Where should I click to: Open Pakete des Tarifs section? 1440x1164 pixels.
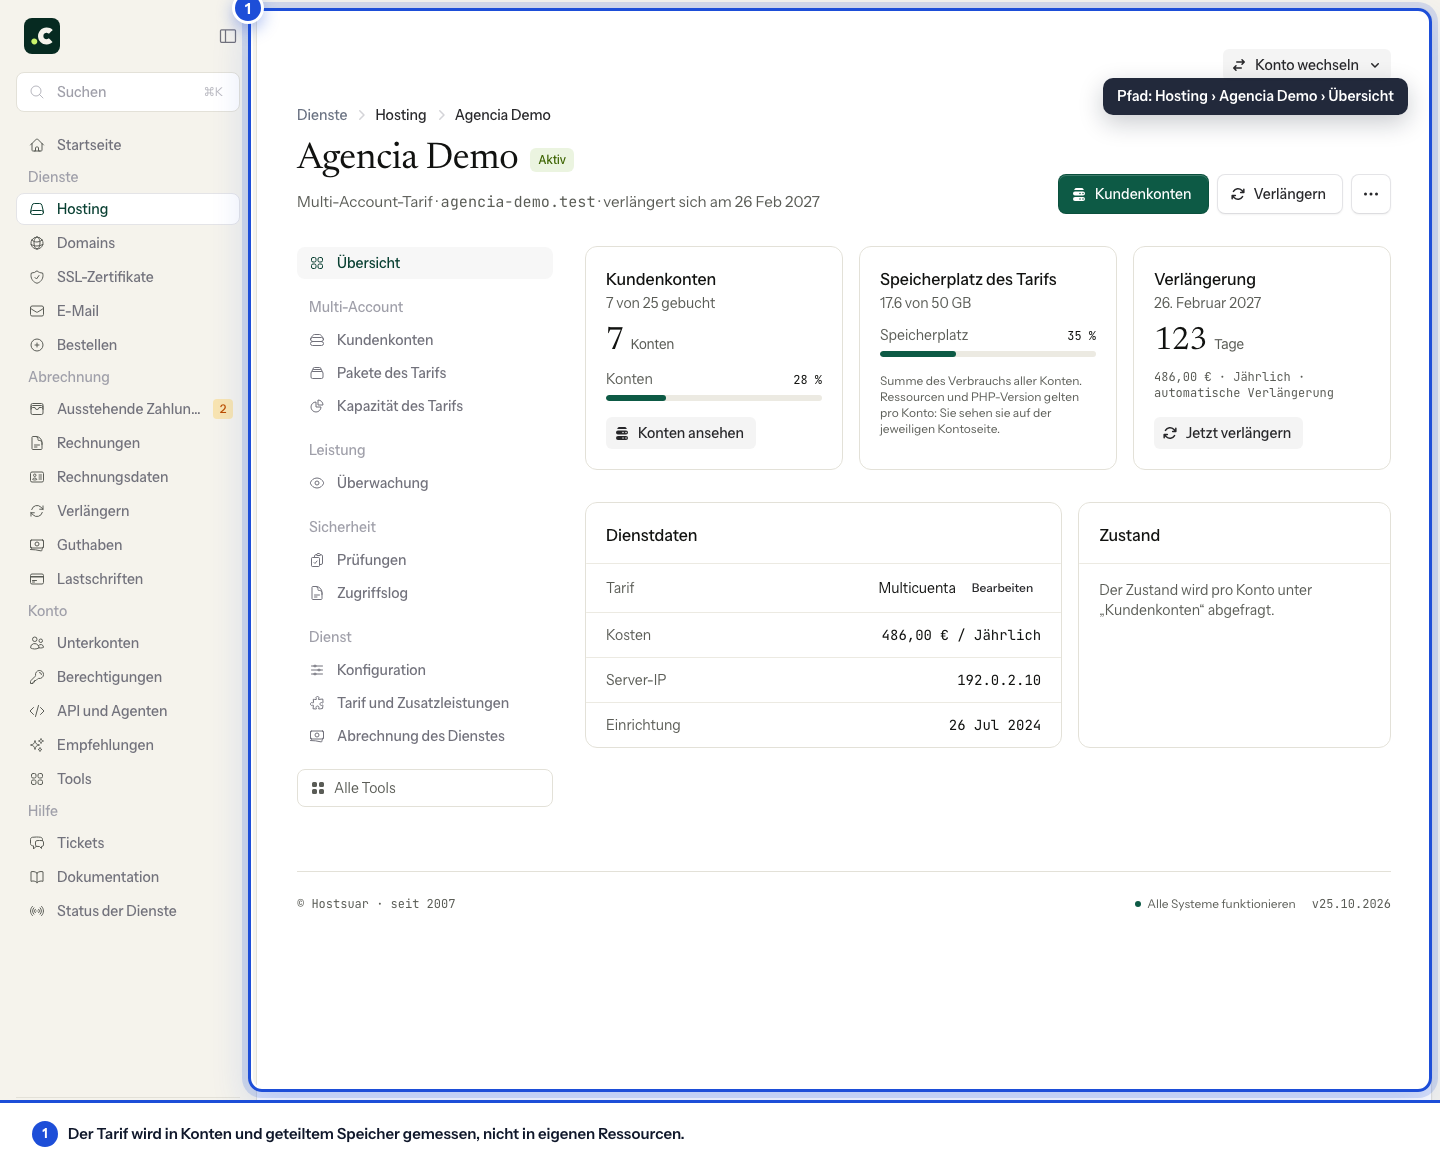[425, 373]
